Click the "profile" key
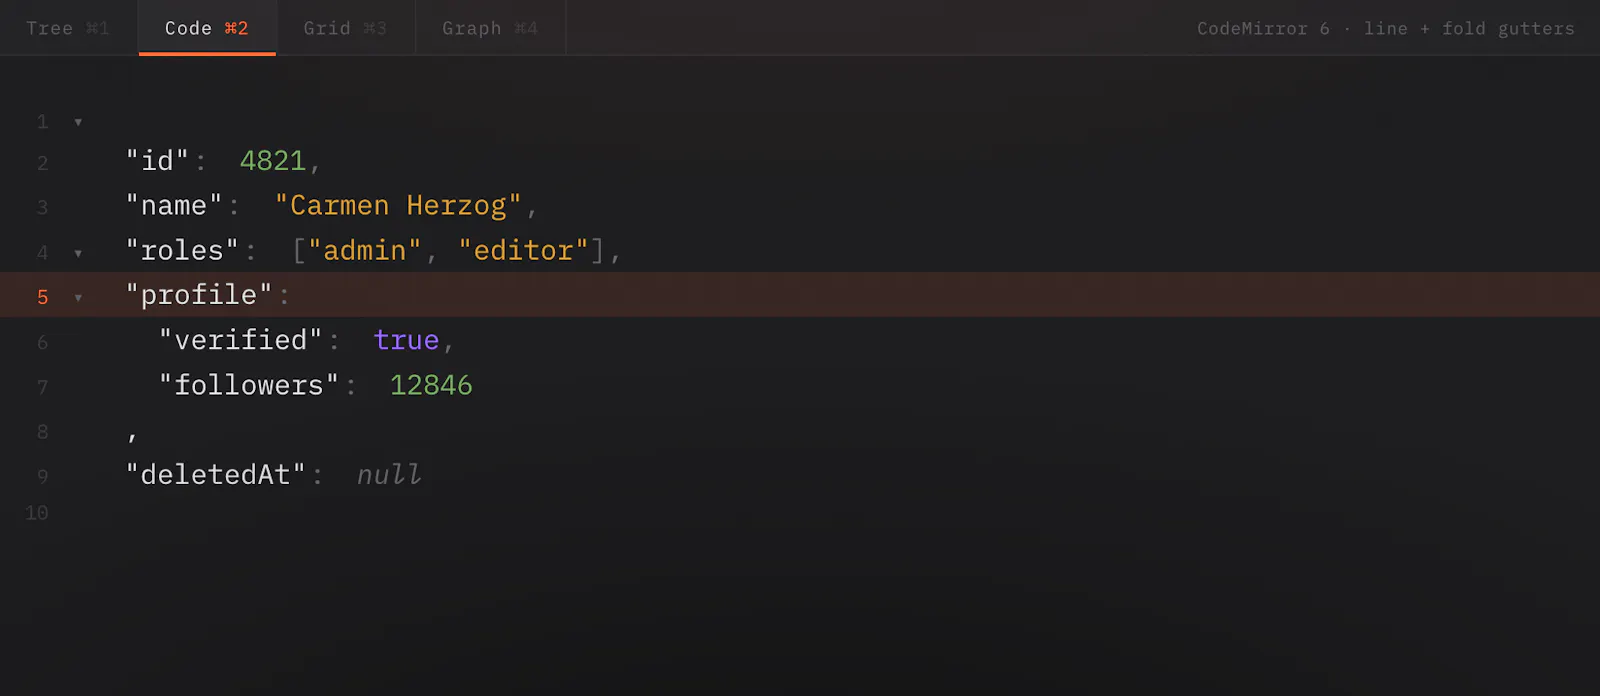Viewport: 1600px width, 696px height. pyautogui.click(x=199, y=295)
